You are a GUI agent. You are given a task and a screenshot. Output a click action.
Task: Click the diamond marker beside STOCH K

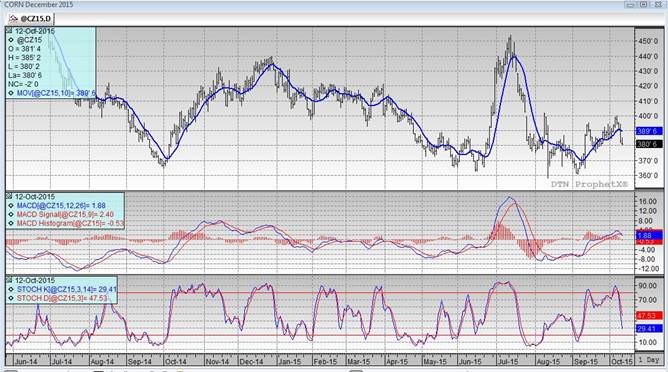[x=11, y=289]
